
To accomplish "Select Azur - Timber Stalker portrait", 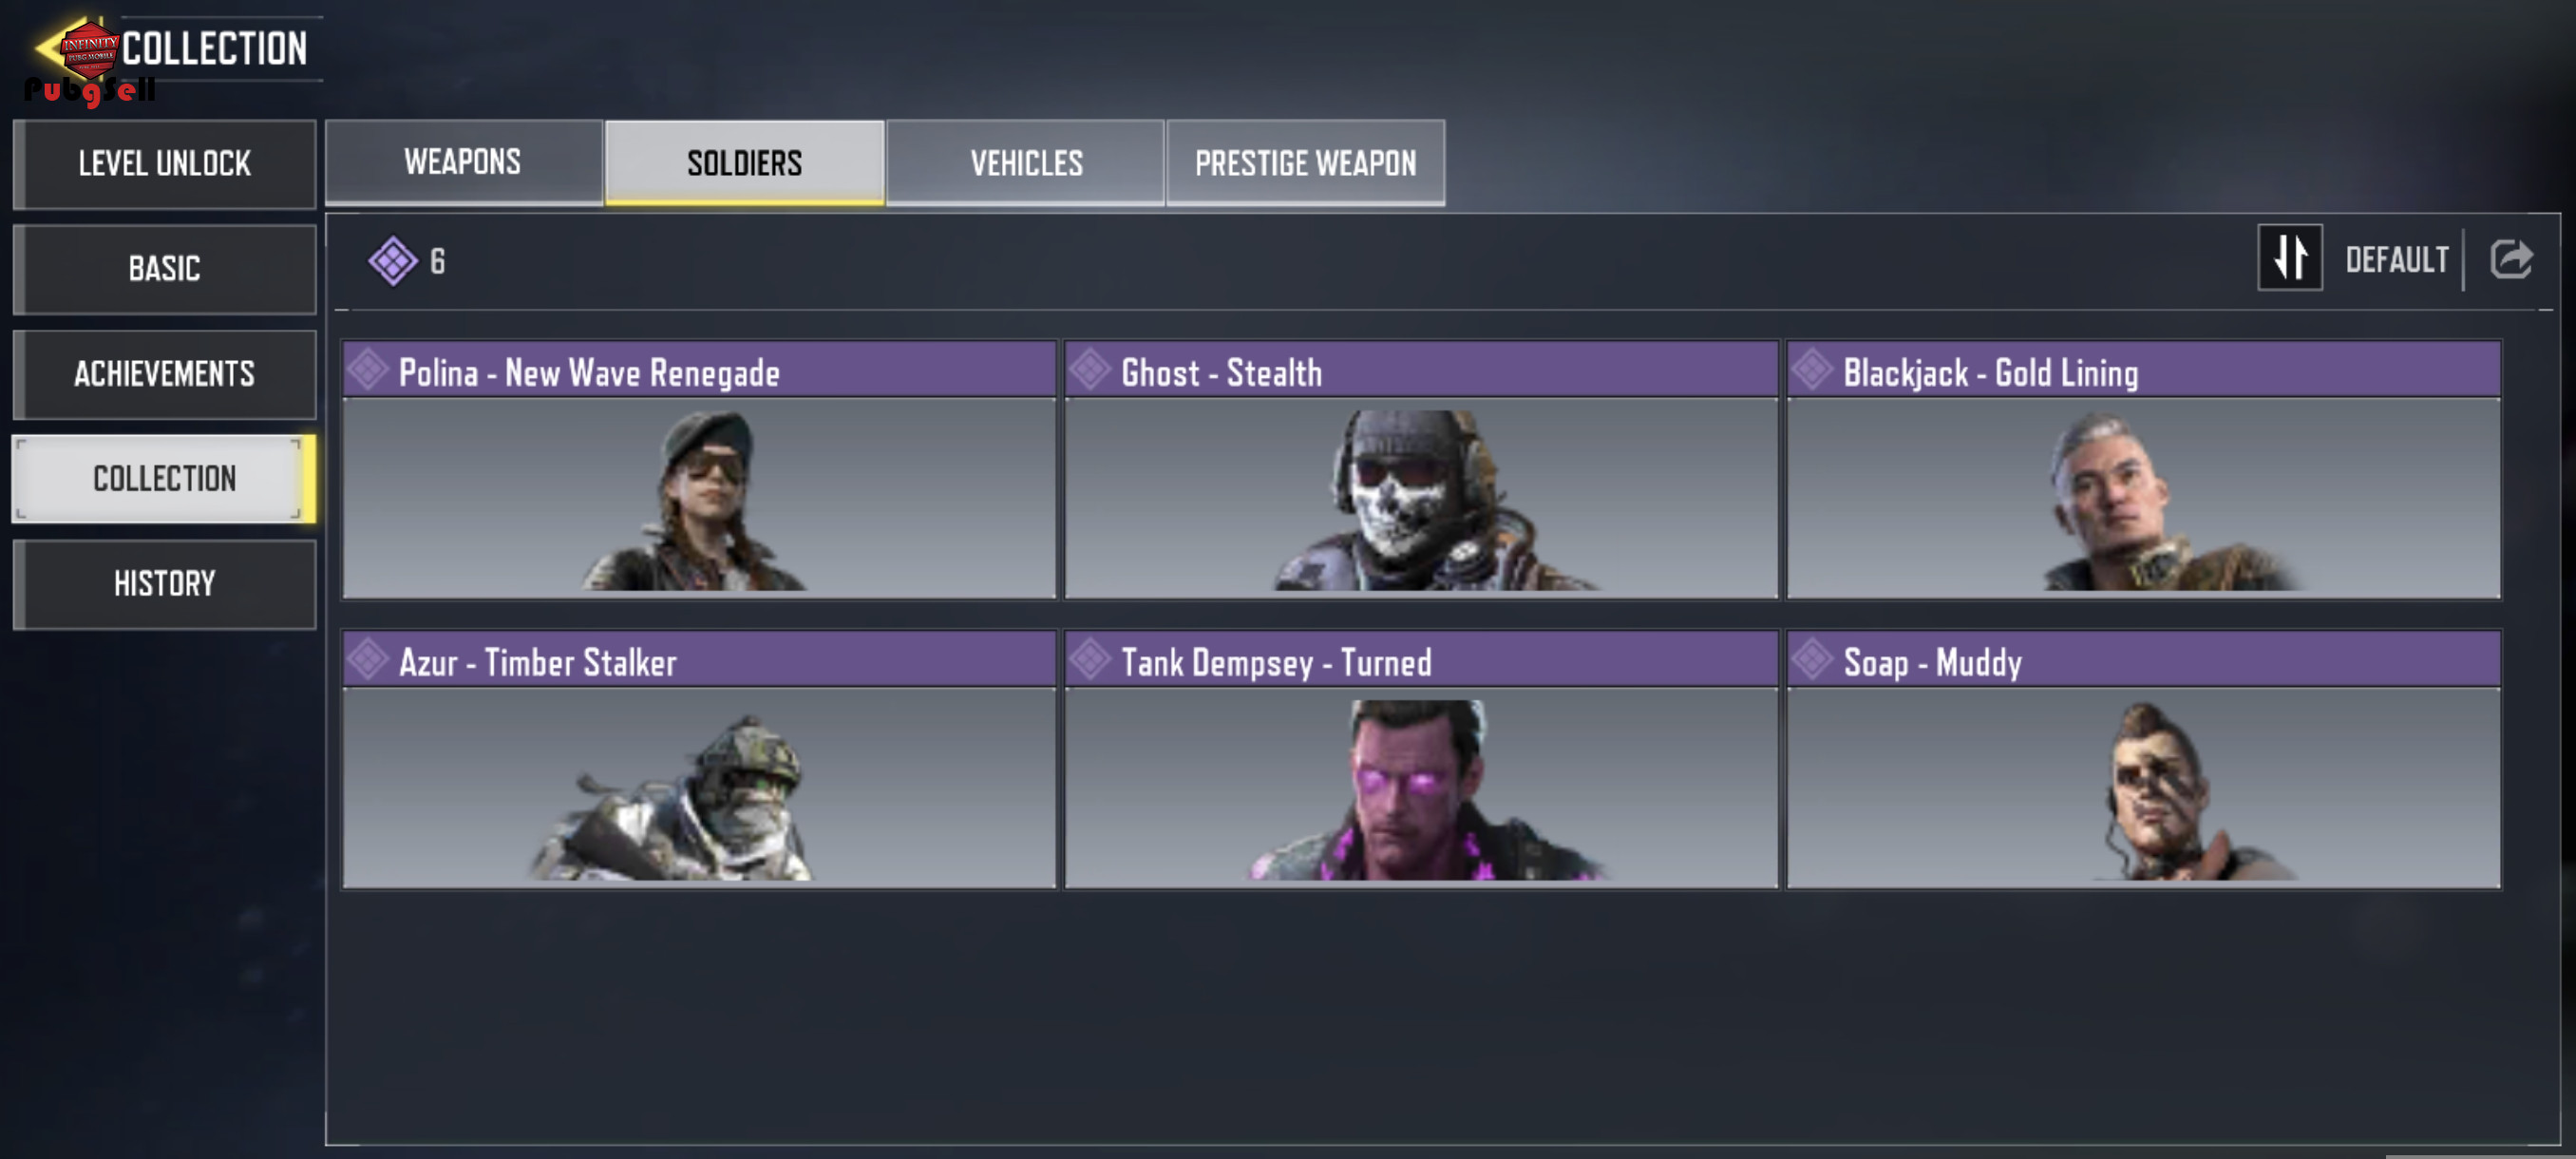I will tap(698, 787).
